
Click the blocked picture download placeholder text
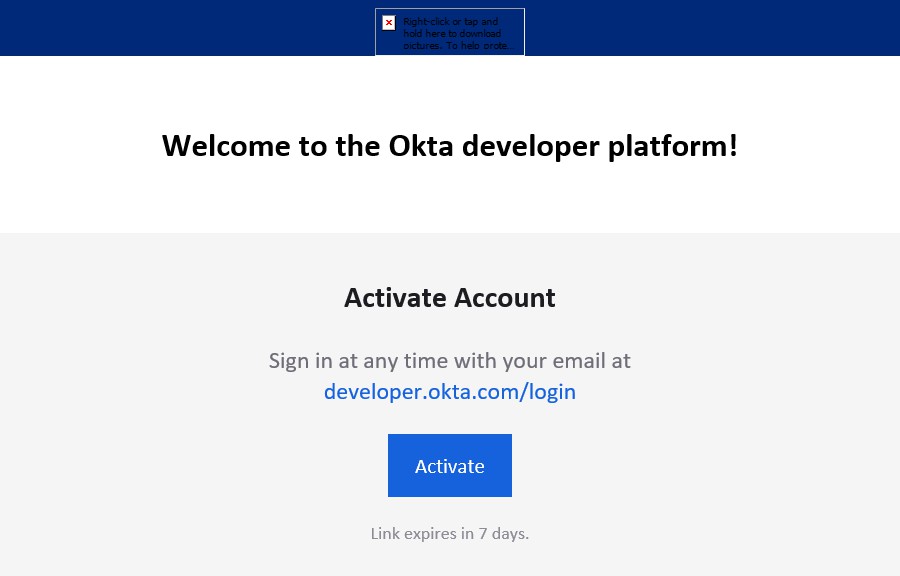[457, 34]
